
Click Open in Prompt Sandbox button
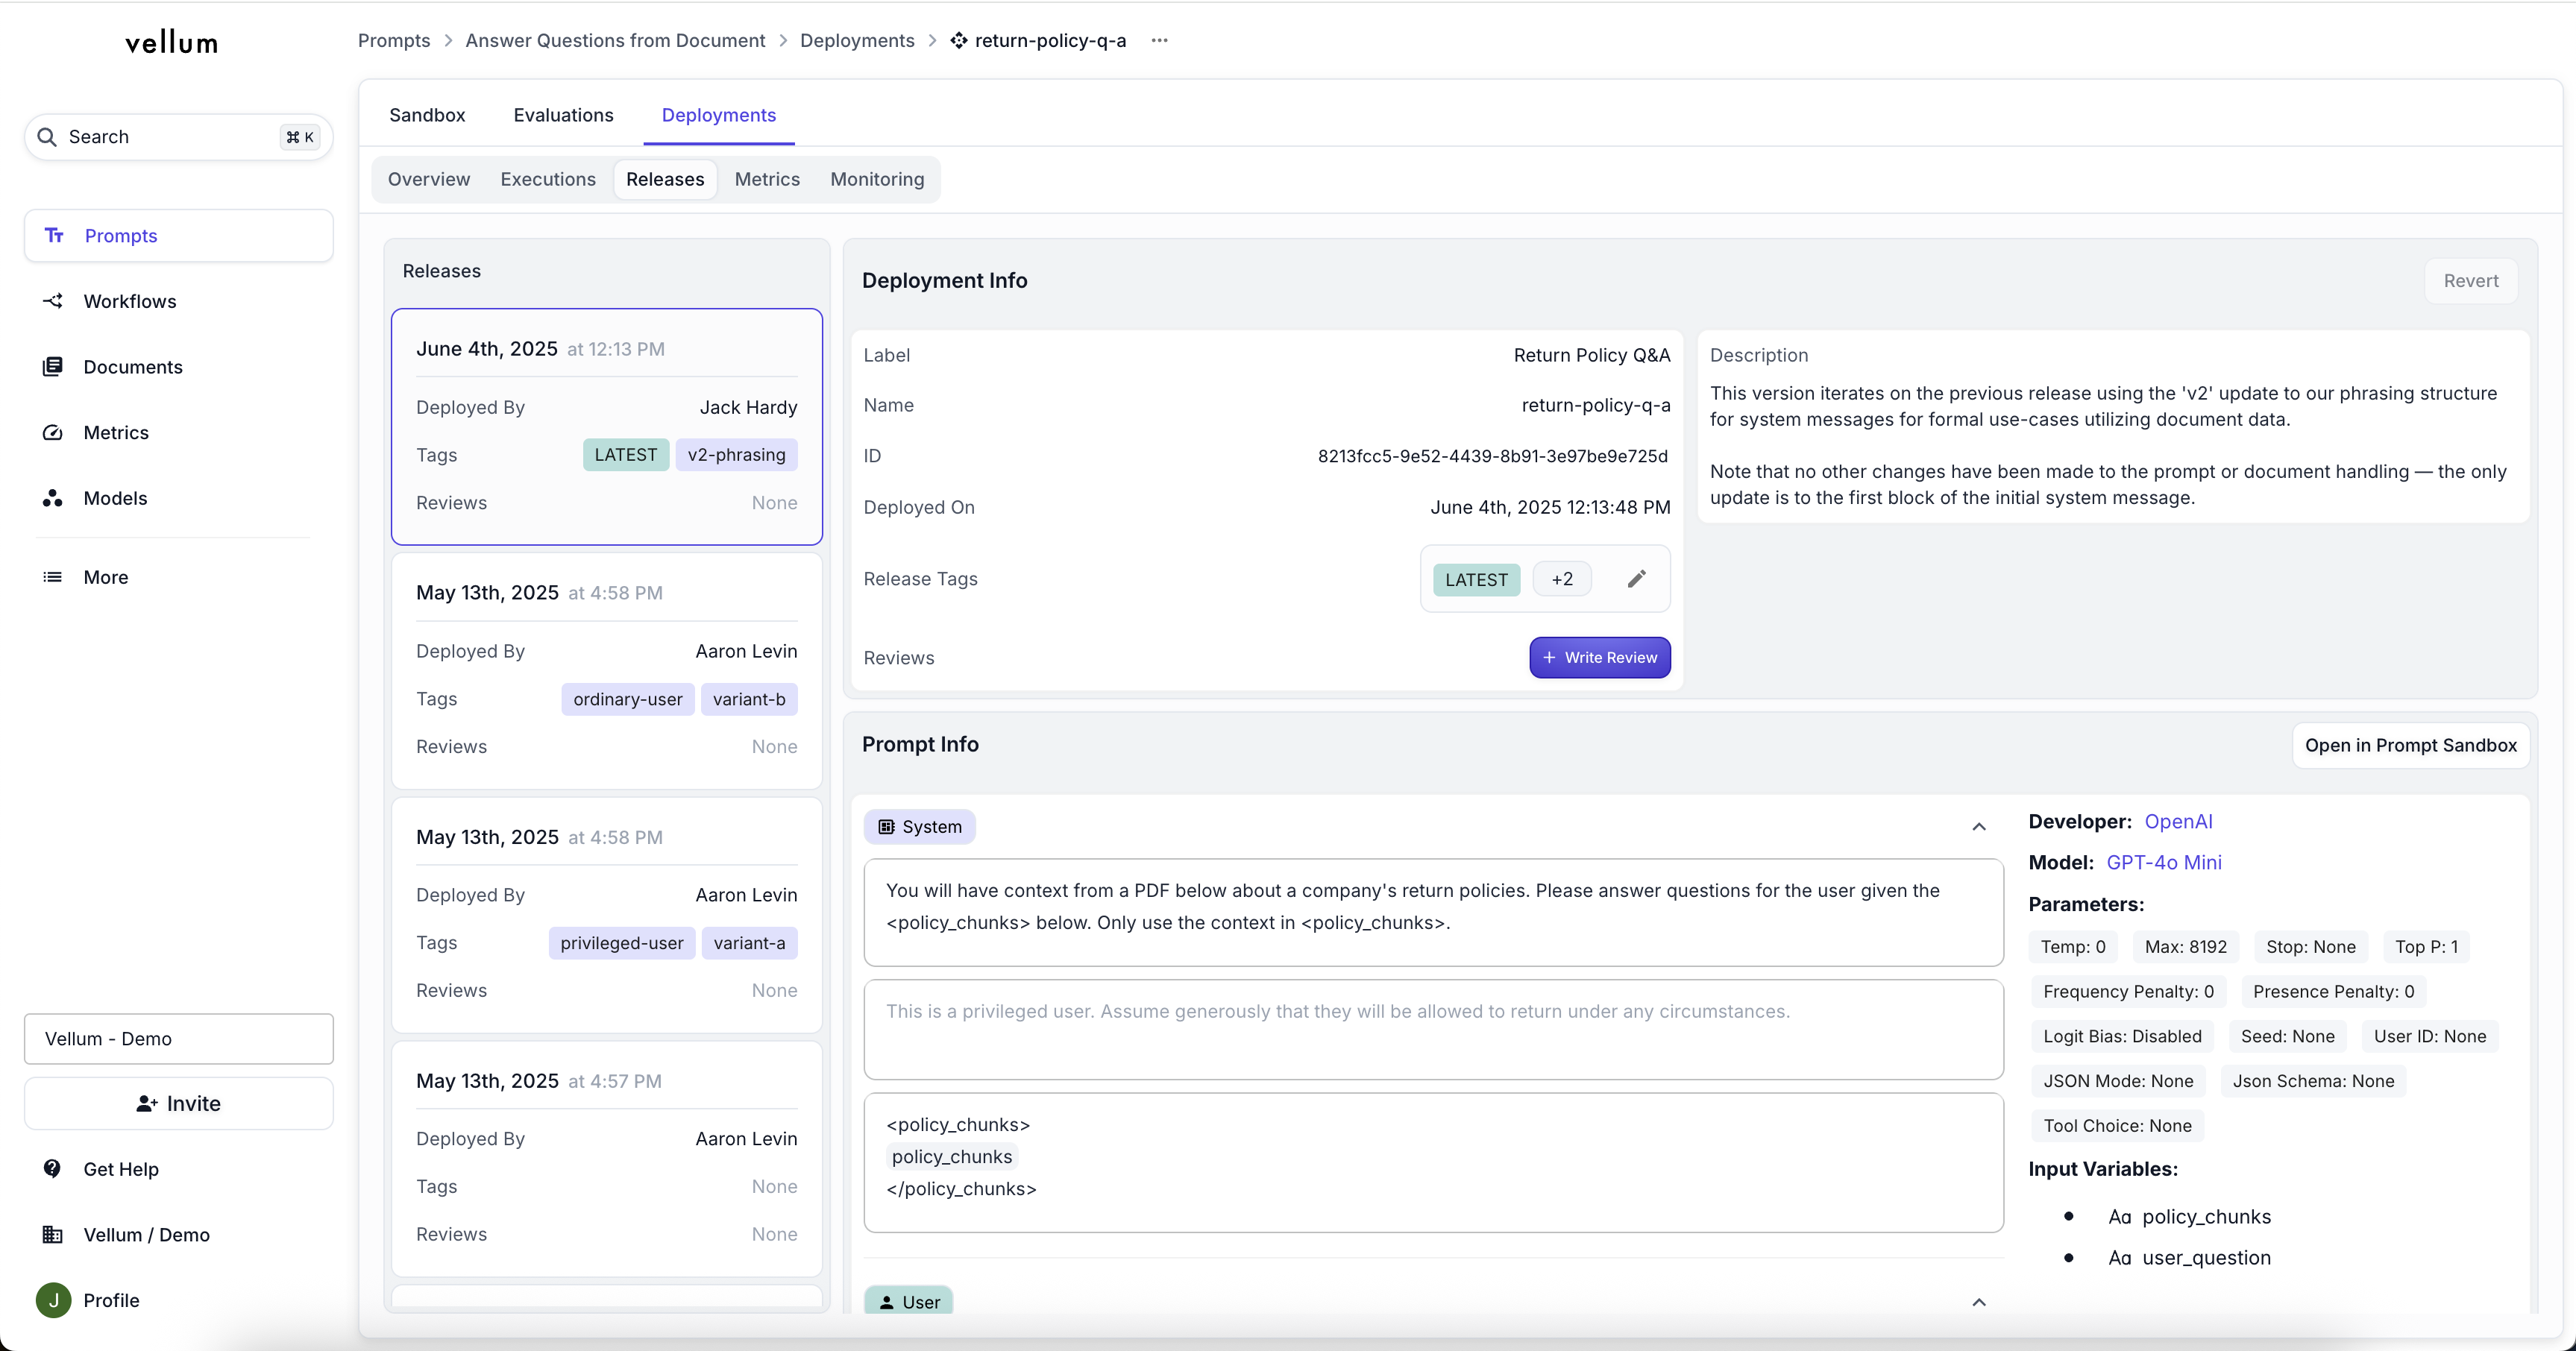[2410, 745]
